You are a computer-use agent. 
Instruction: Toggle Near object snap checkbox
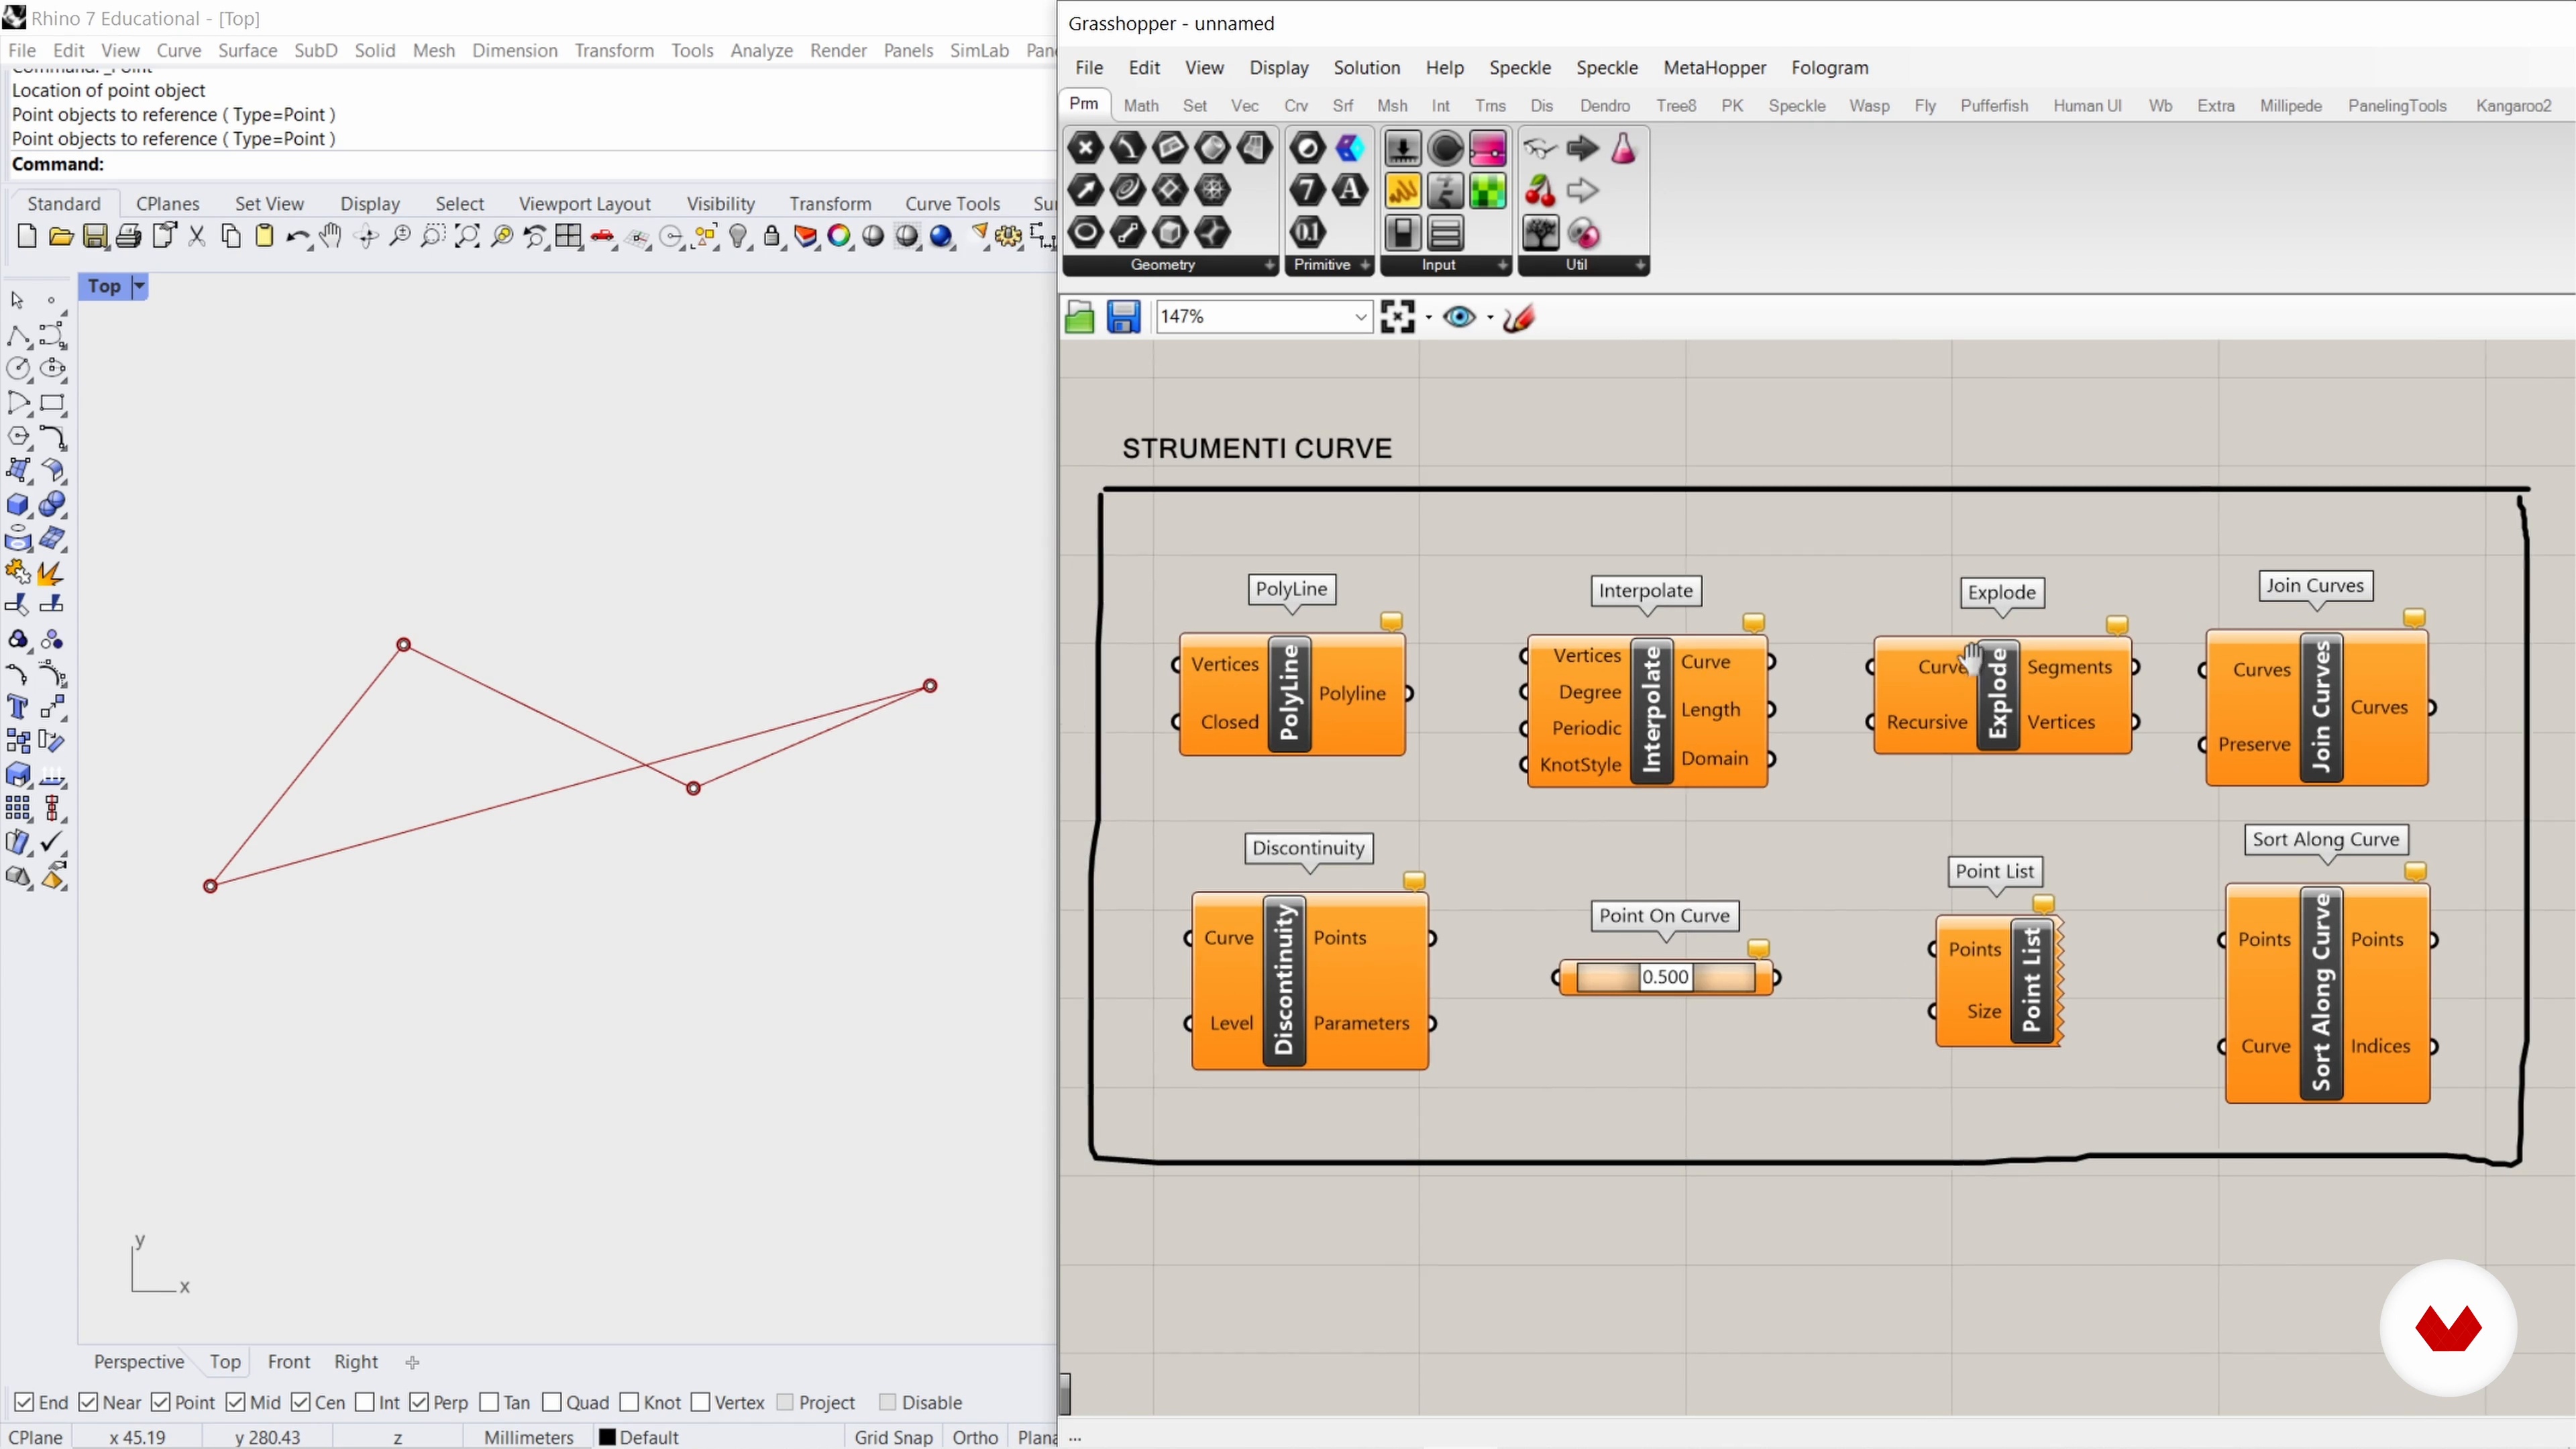tap(88, 1402)
